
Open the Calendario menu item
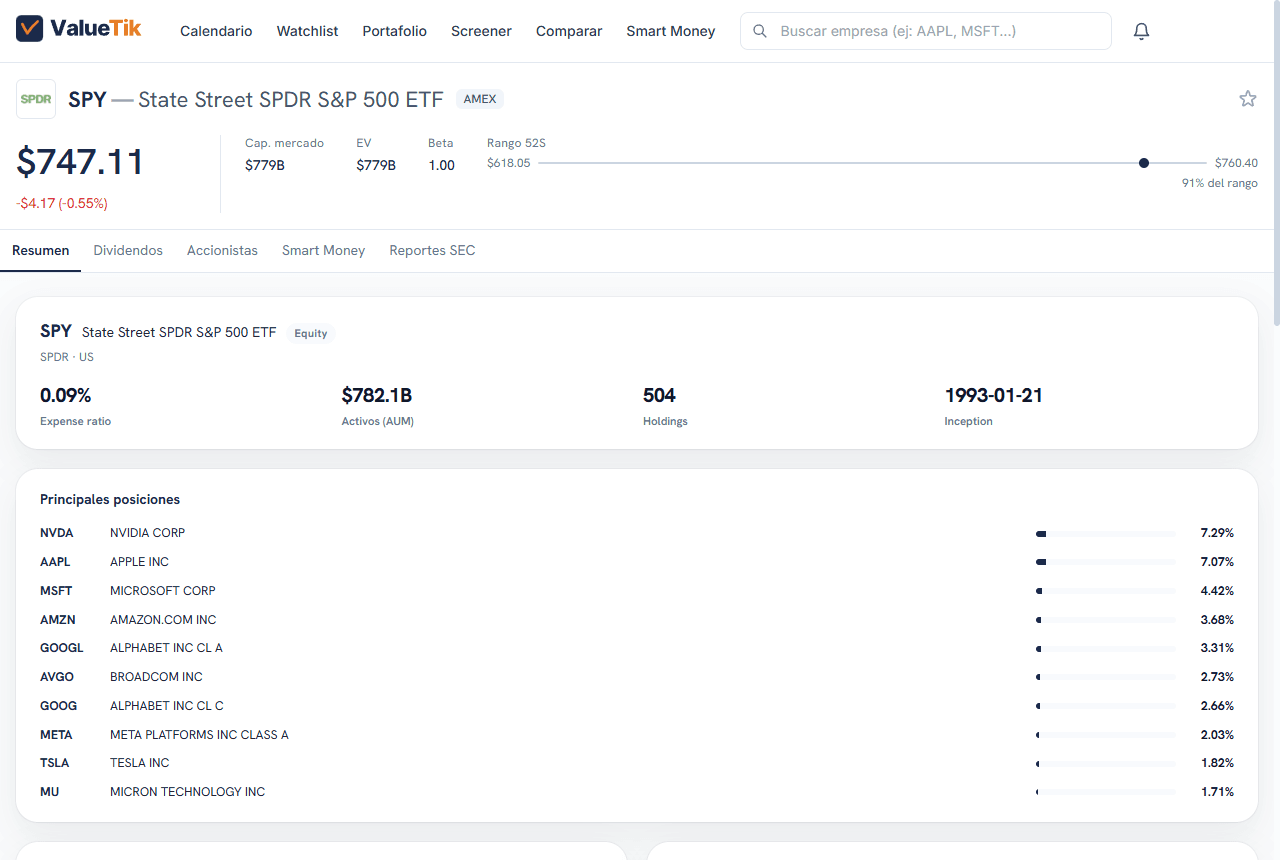tap(216, 31)
